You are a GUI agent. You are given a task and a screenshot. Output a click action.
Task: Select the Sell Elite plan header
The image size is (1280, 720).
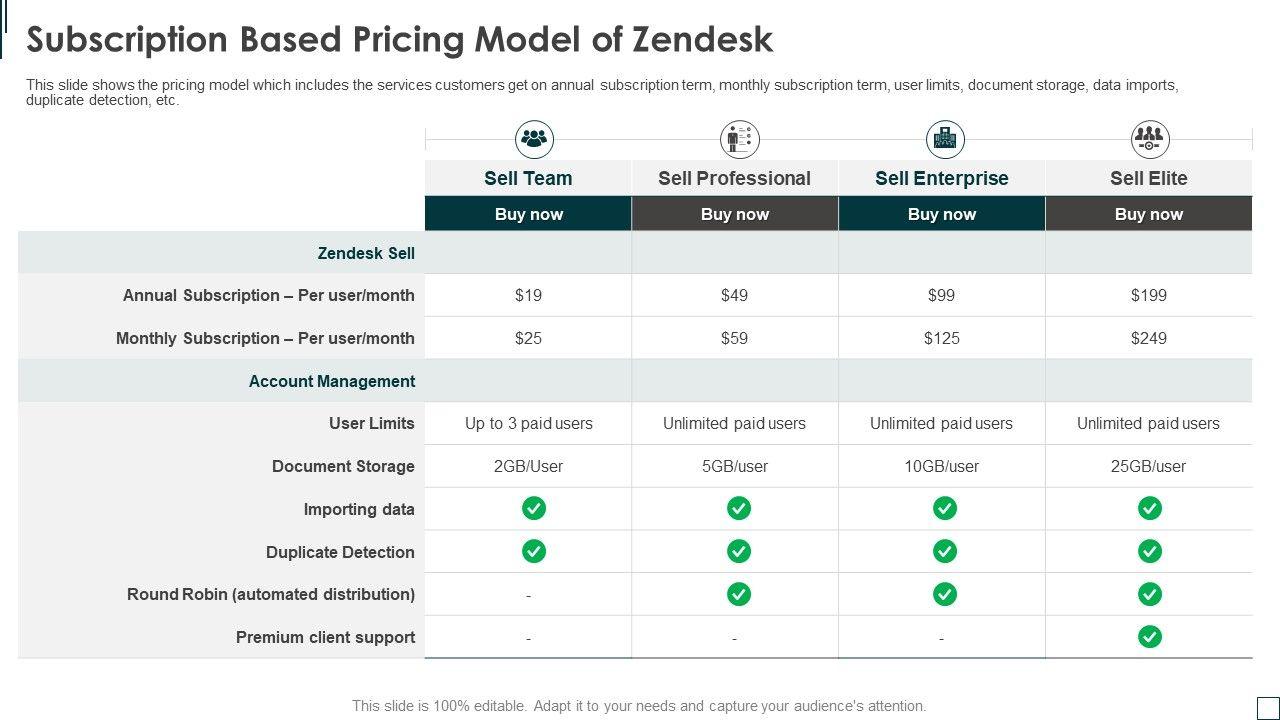tap(1148, 178)
